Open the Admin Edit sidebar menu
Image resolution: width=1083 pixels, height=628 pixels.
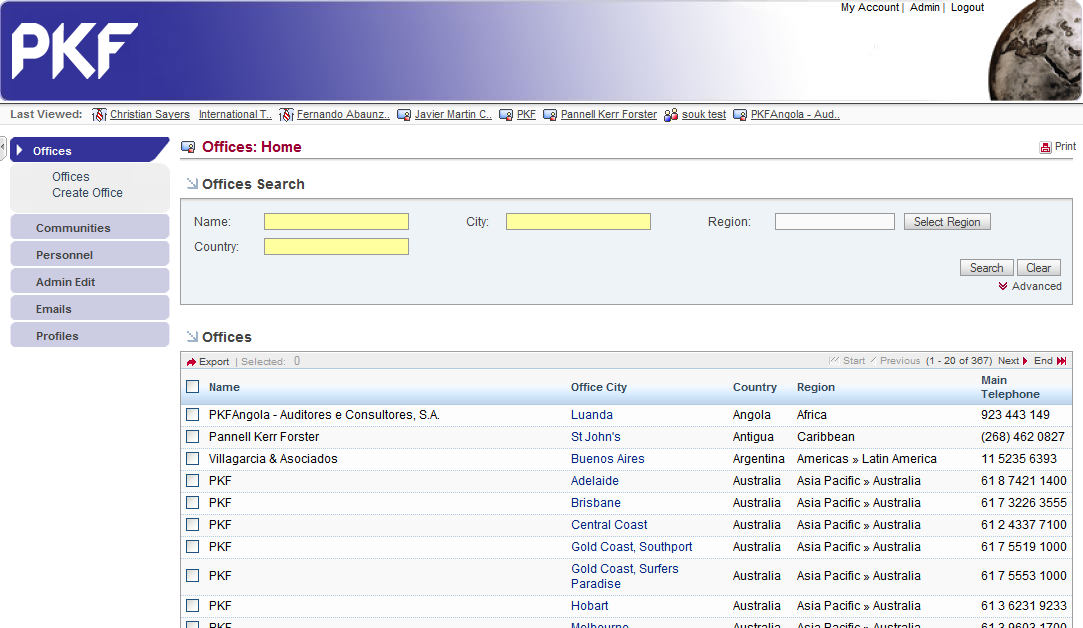(x=90, y=281)
